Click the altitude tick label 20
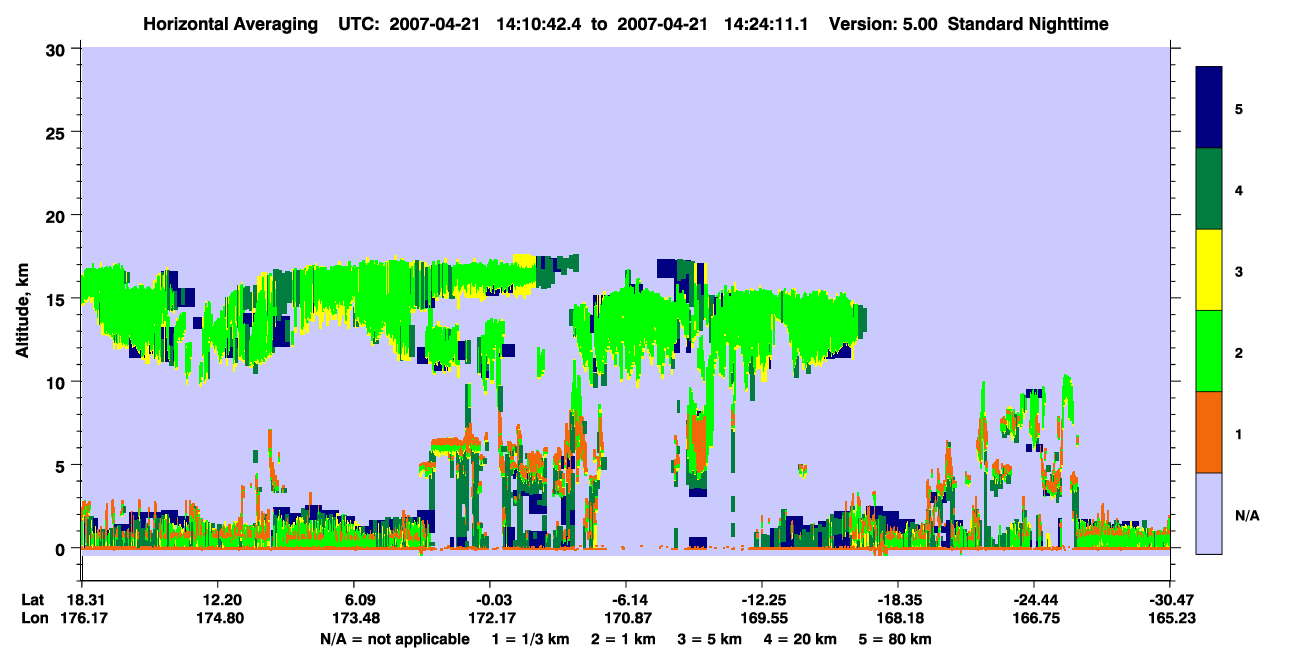 [x=58, y=215]
